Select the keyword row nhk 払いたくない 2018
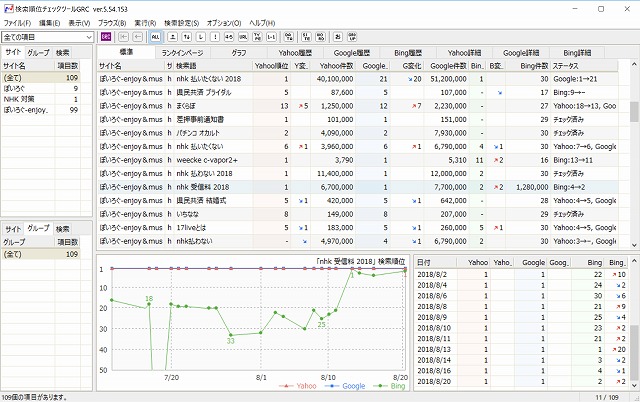The image size is (640, 402). (x=358, y=79)
